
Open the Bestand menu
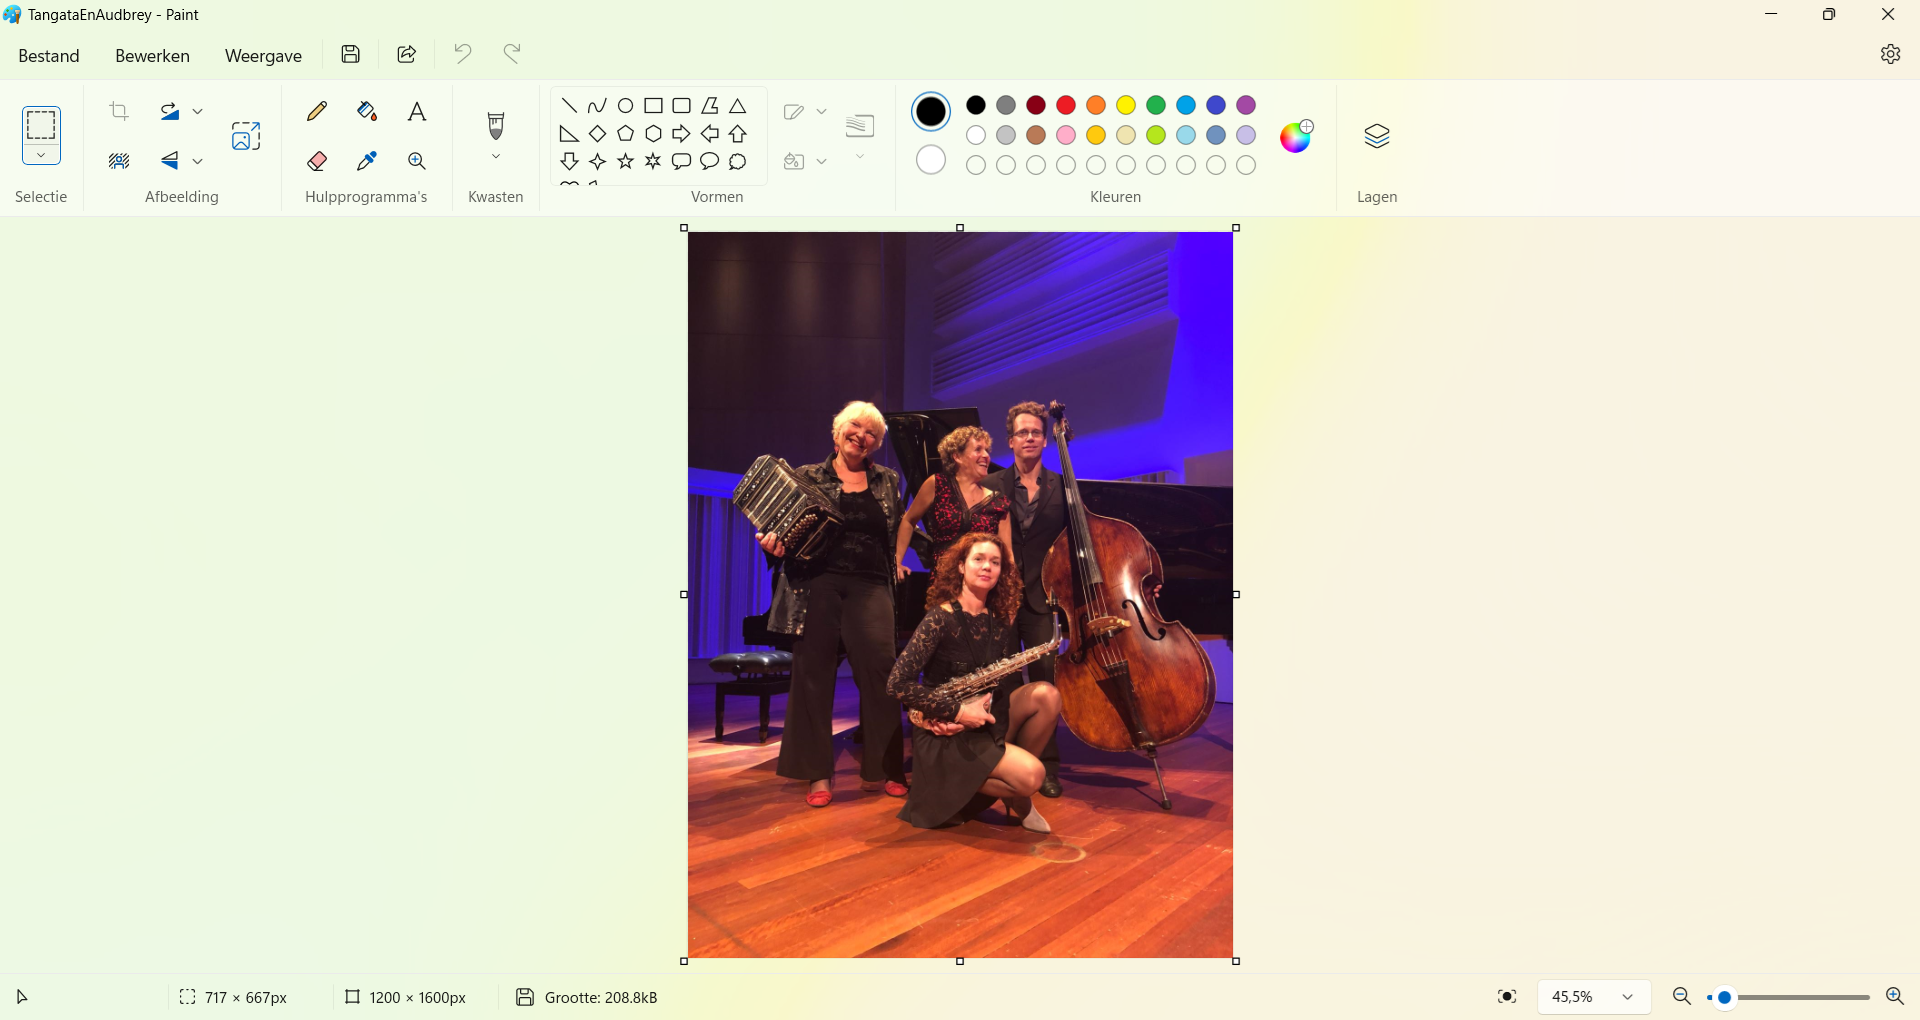point(49,56)
